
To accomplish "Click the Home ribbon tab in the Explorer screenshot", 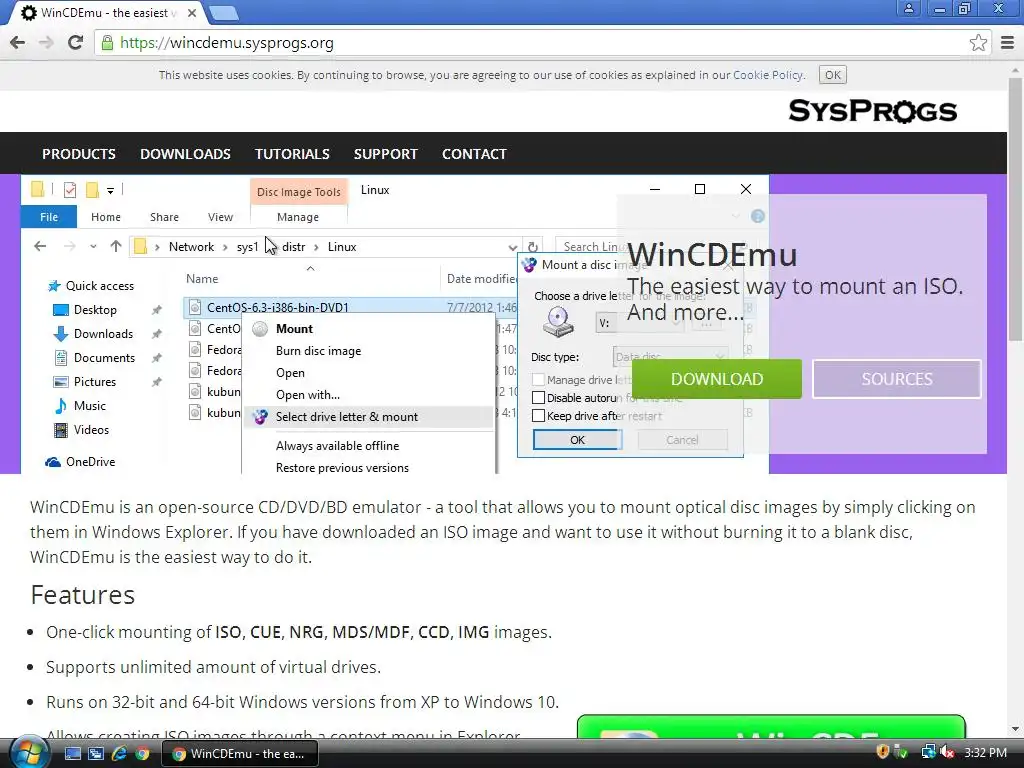I will [x=106, y=217].
